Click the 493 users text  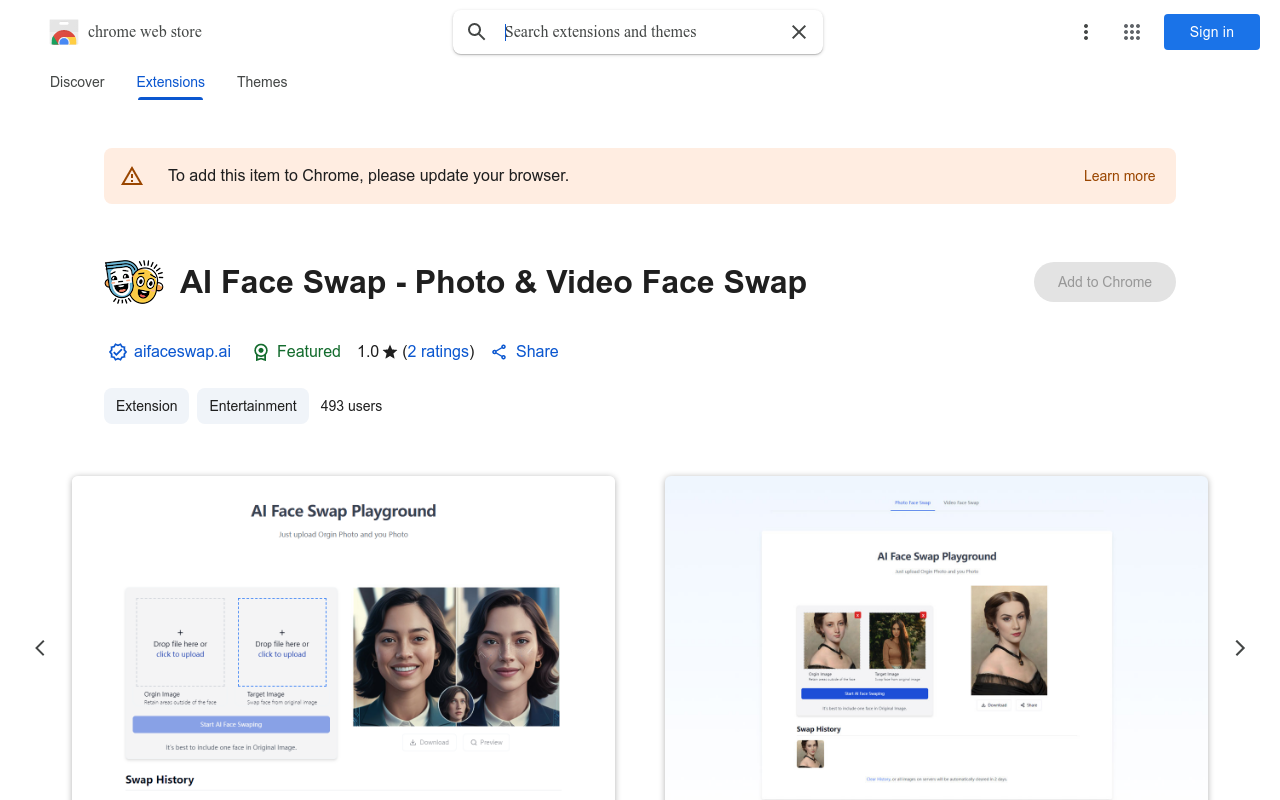click(351, 406)
